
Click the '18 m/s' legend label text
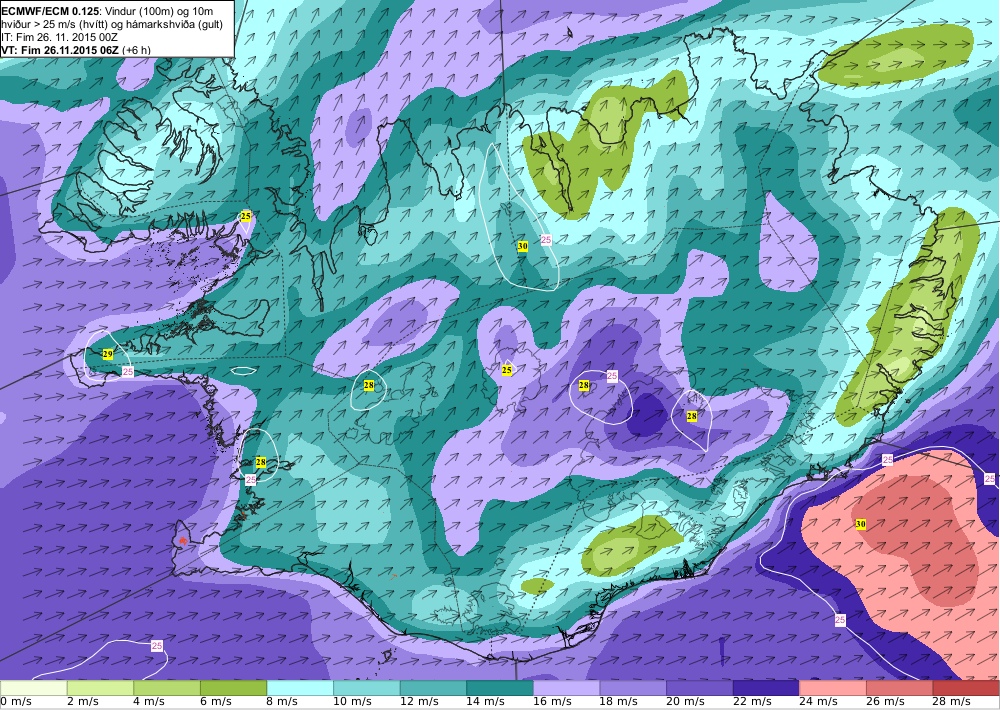[619, 702]
